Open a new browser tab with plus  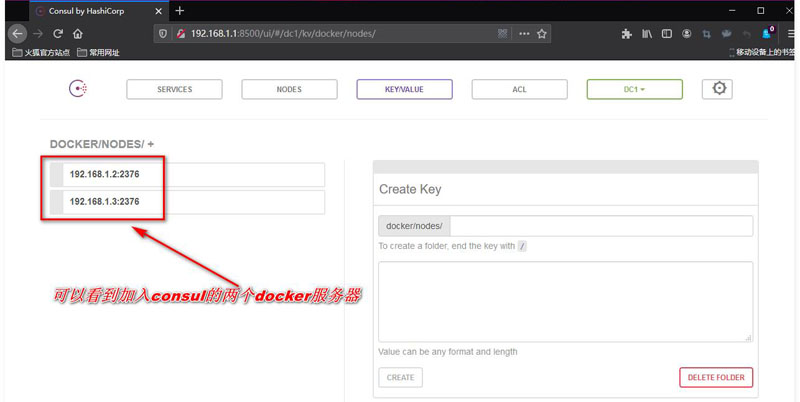(180, 11)
